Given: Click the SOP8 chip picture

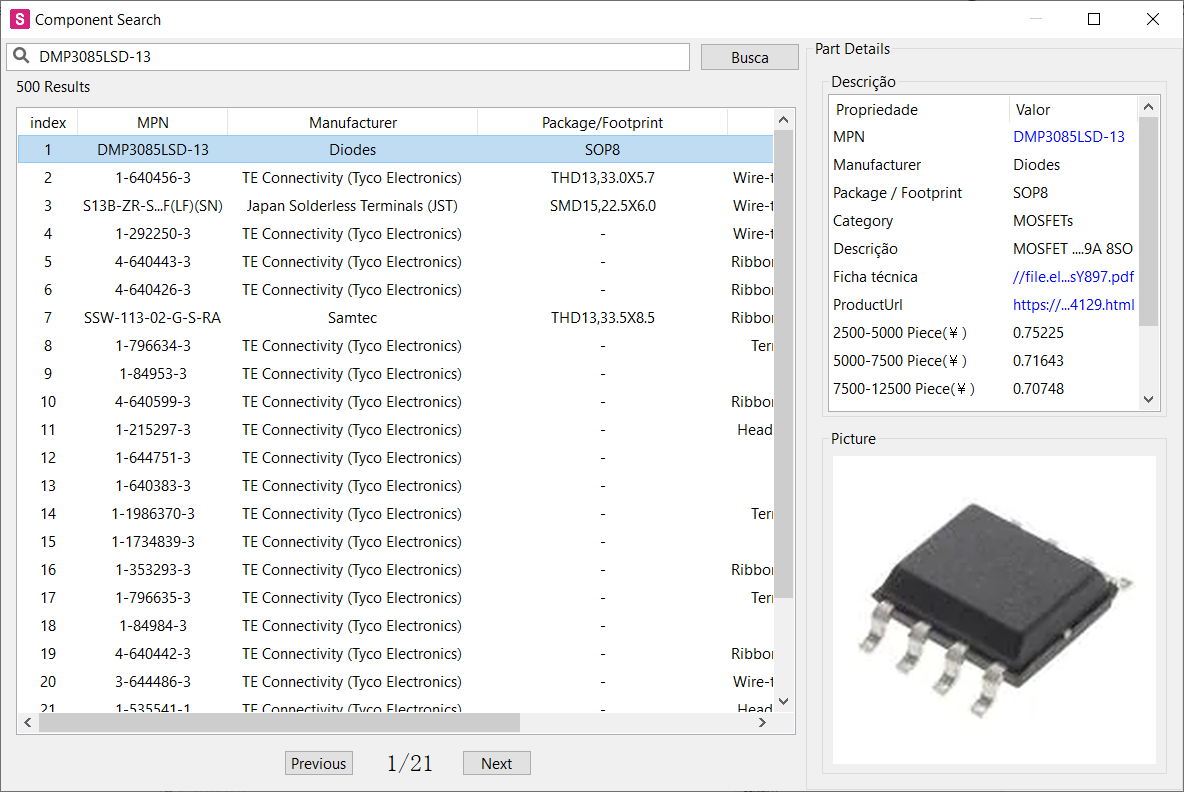Looking at the screenshot, I should [x=994, y=610].
